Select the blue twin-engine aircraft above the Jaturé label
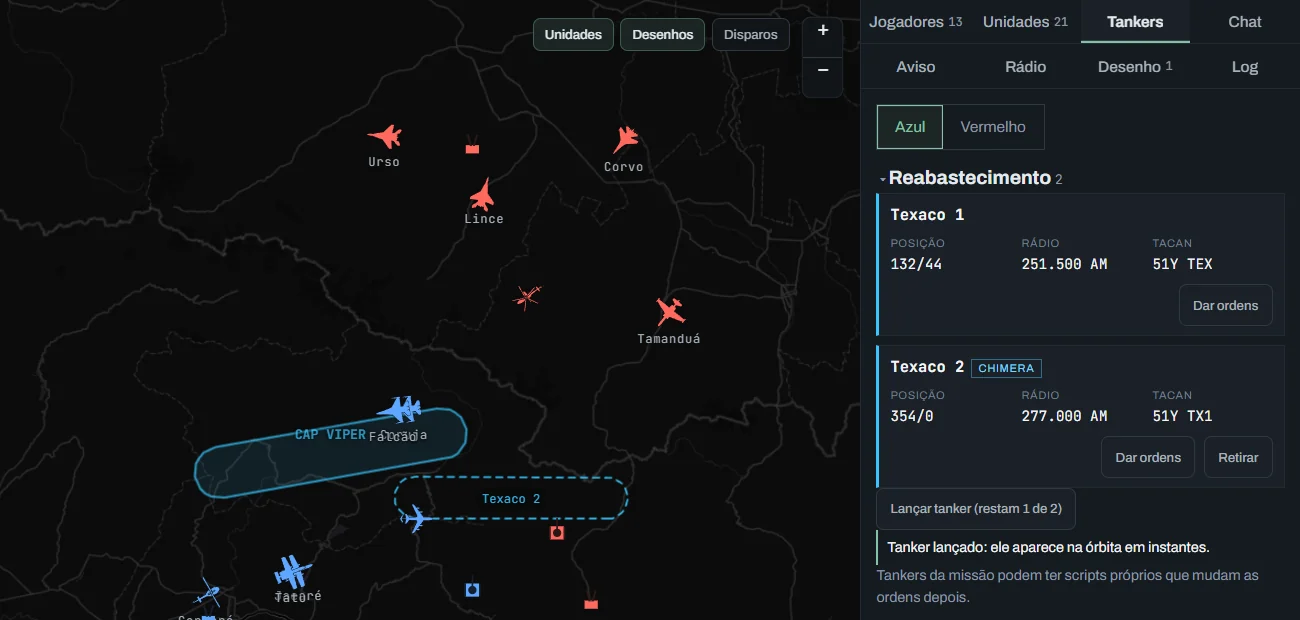This screenshot has height=620, width=1300. pyautogui.click(x=292, y=572)
